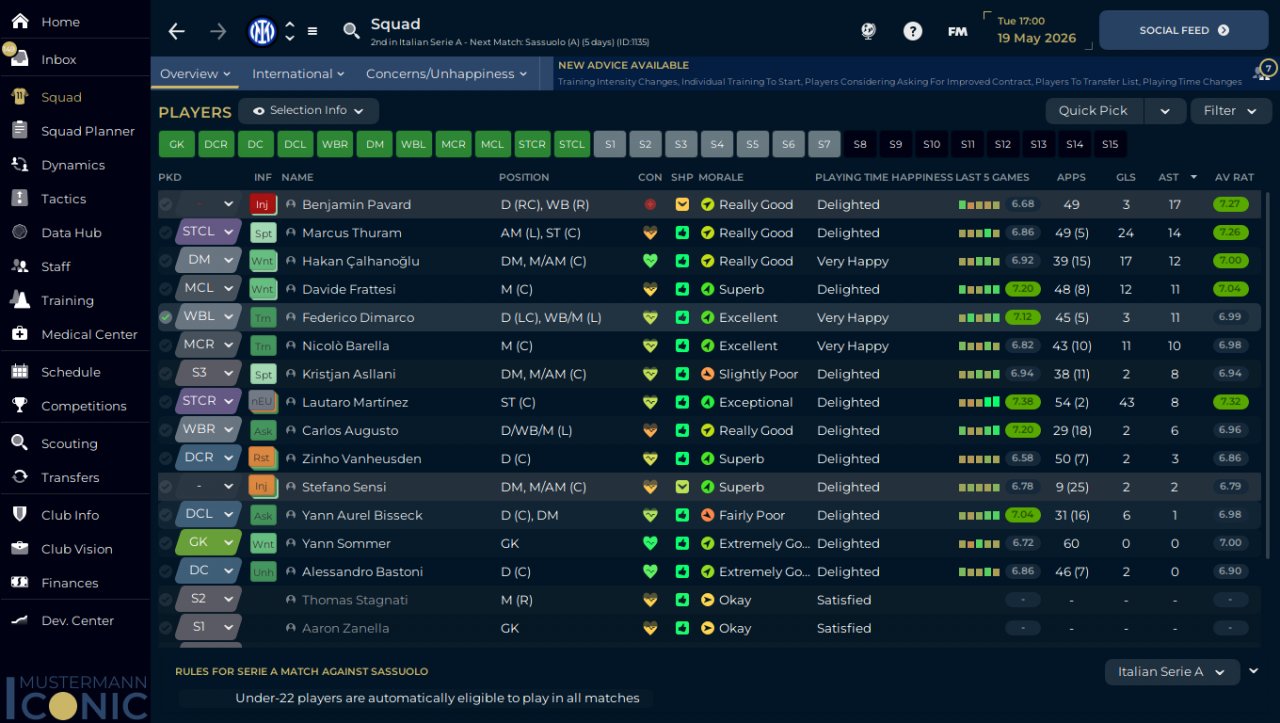This screenshot has height=723, width=1280.
Task: Collapse the match rules panel chevron
Action: [1254, 671]
